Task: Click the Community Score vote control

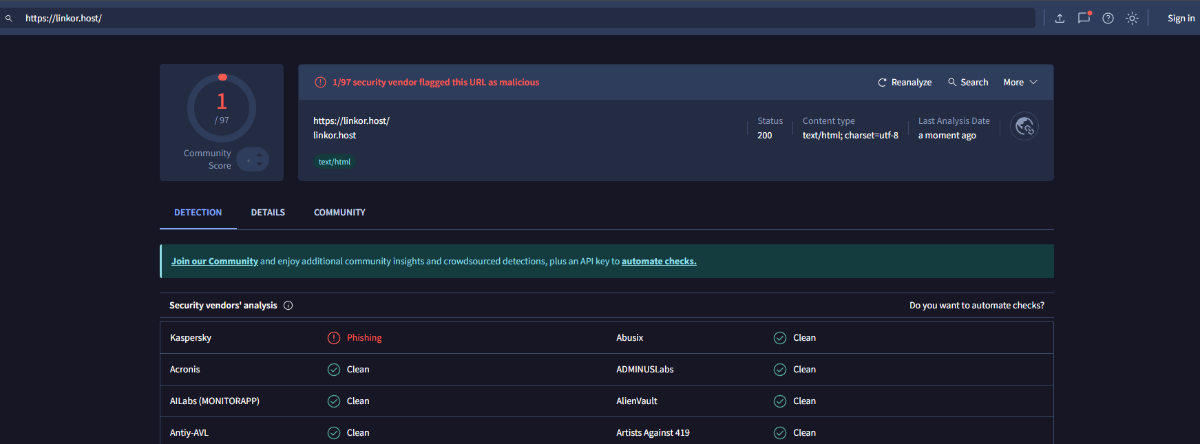Action: point(253,159)
